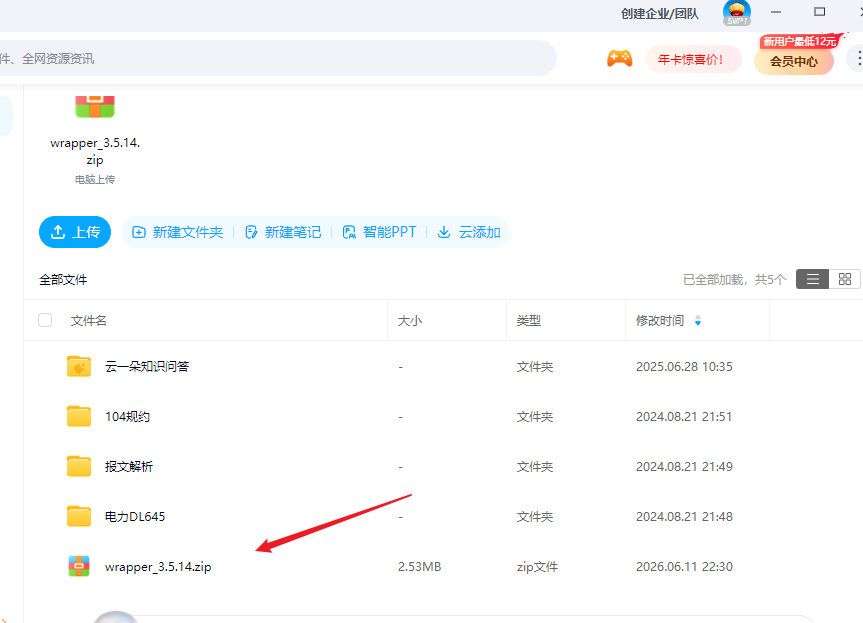
Task: Click the 新用户最低12元 promo badge
Action: coord(800,41)
